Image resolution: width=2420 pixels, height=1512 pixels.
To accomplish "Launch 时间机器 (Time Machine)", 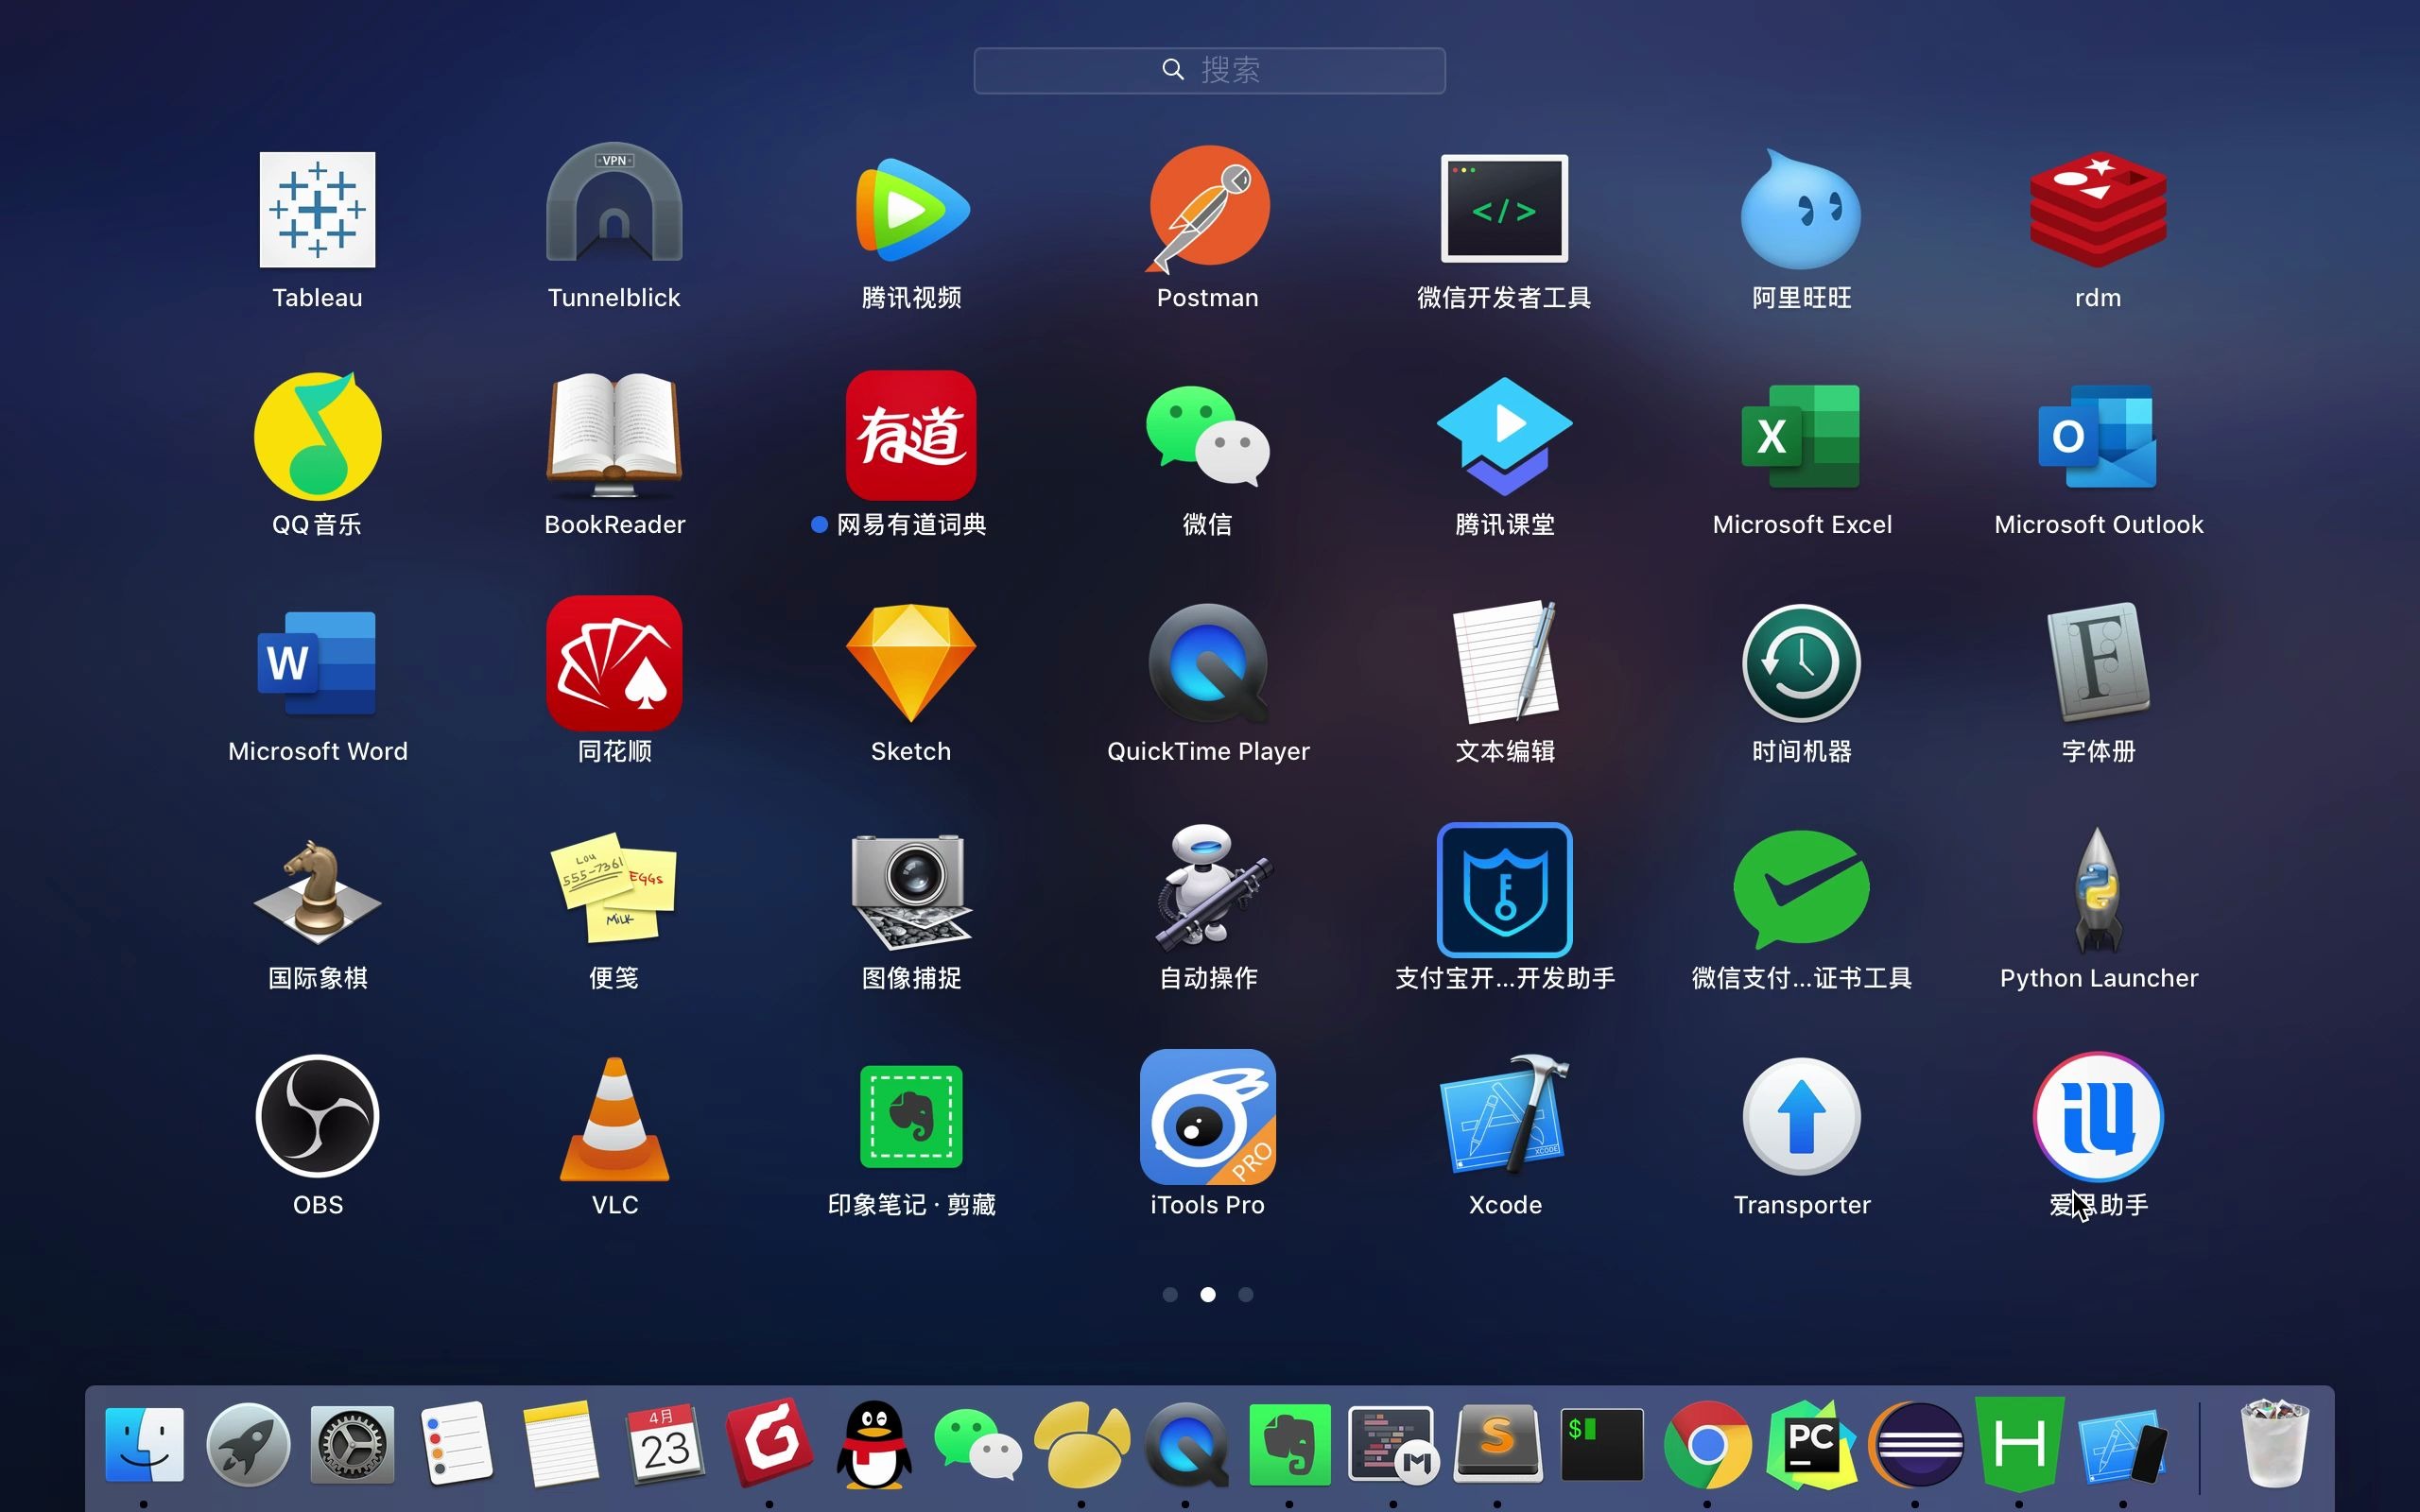I will coord(1801,663).
